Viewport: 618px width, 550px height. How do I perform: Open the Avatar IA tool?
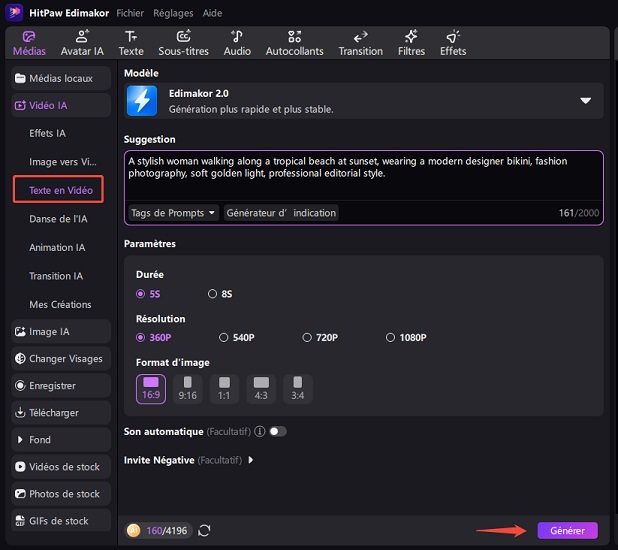[x=82, y=43]
